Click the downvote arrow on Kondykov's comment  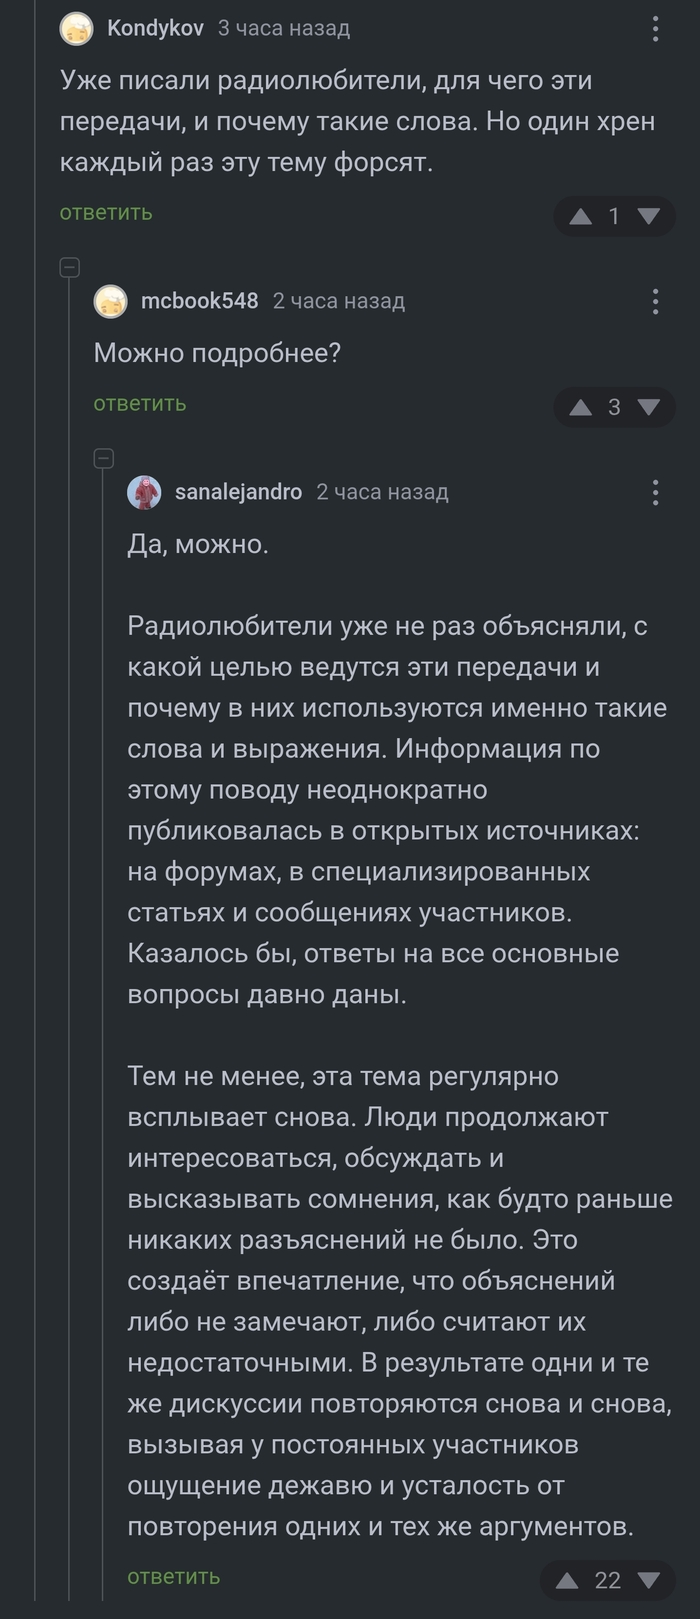tap(650, 216)
